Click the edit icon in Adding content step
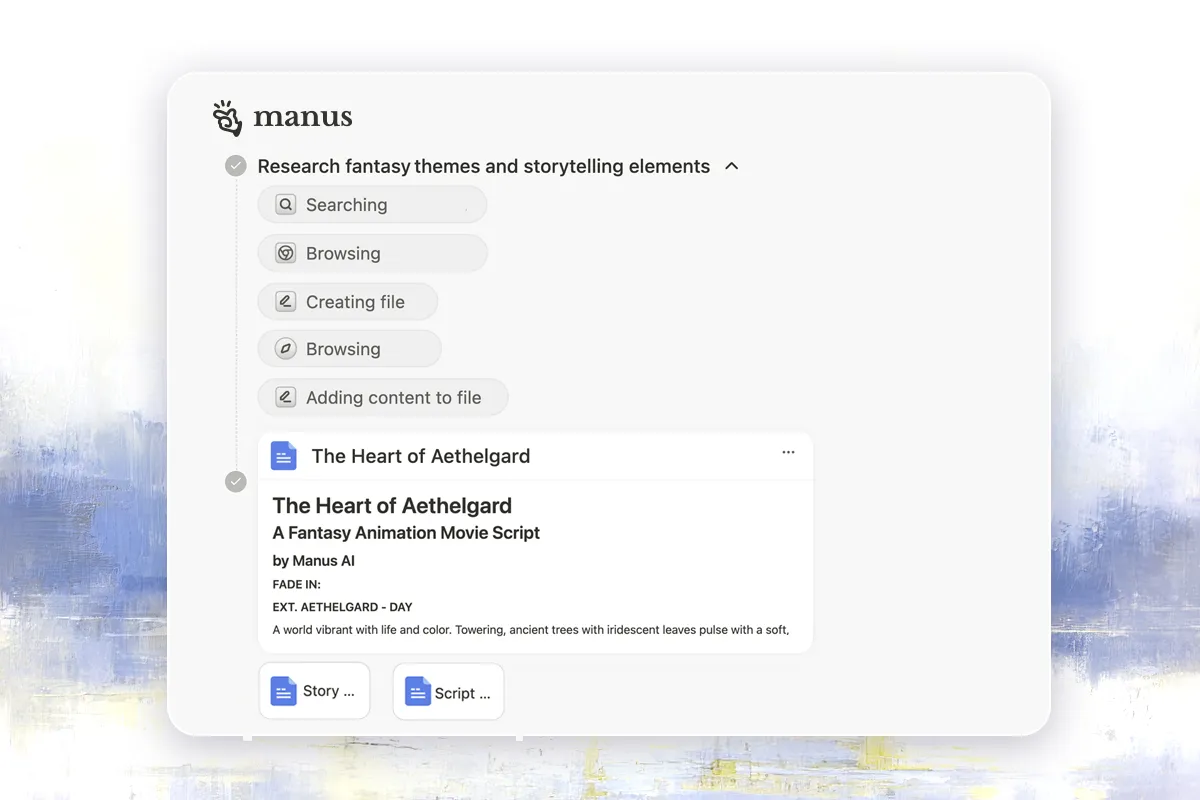1200x800 pixels. [x=285, y=397]
